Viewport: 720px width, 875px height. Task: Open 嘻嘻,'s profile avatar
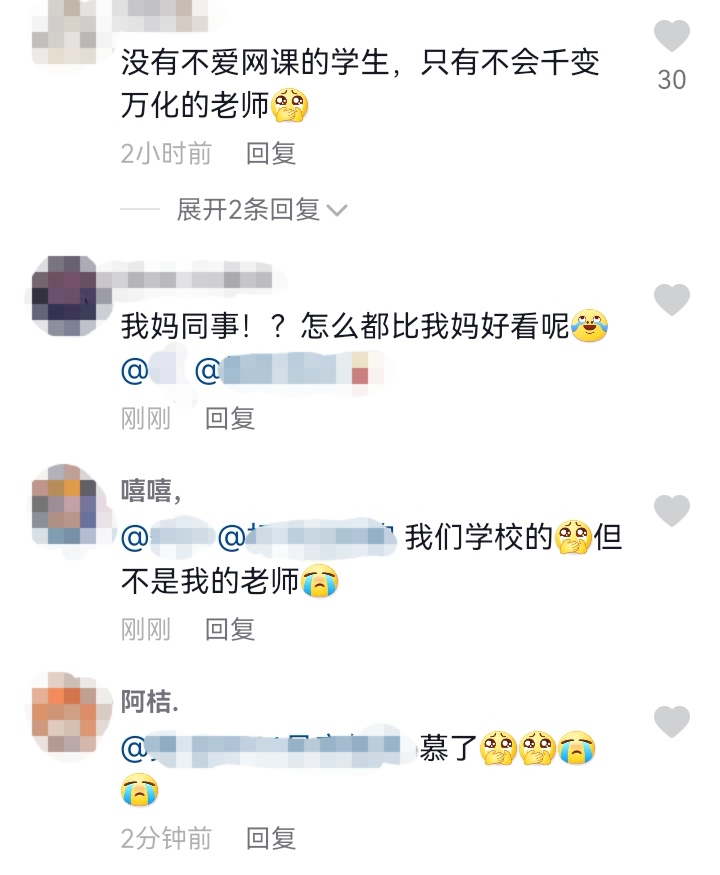pyautogui.click(x=64, y=505)
